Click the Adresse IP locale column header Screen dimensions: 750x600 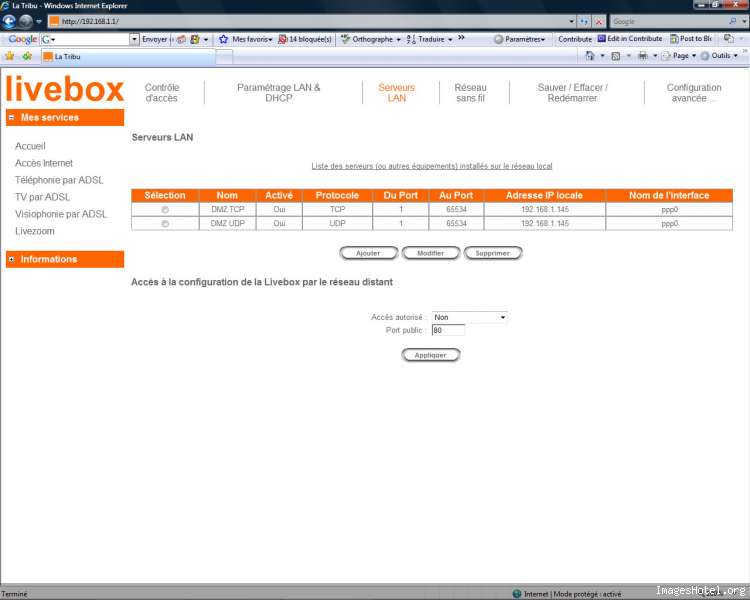click(544, 195)
